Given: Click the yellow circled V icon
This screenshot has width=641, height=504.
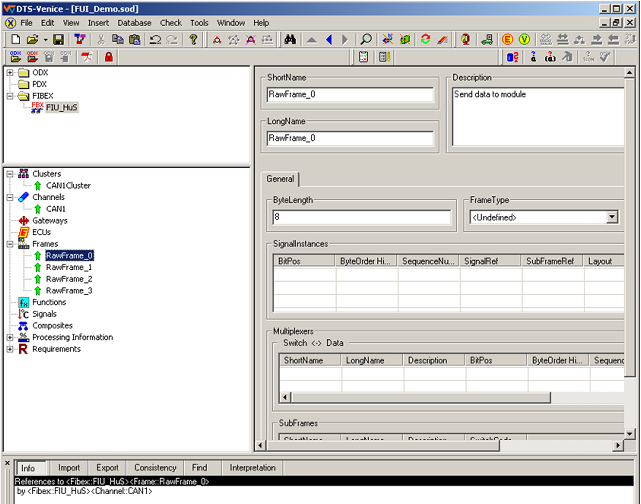Looking at the screenshot, I should (x=524, y=40).
